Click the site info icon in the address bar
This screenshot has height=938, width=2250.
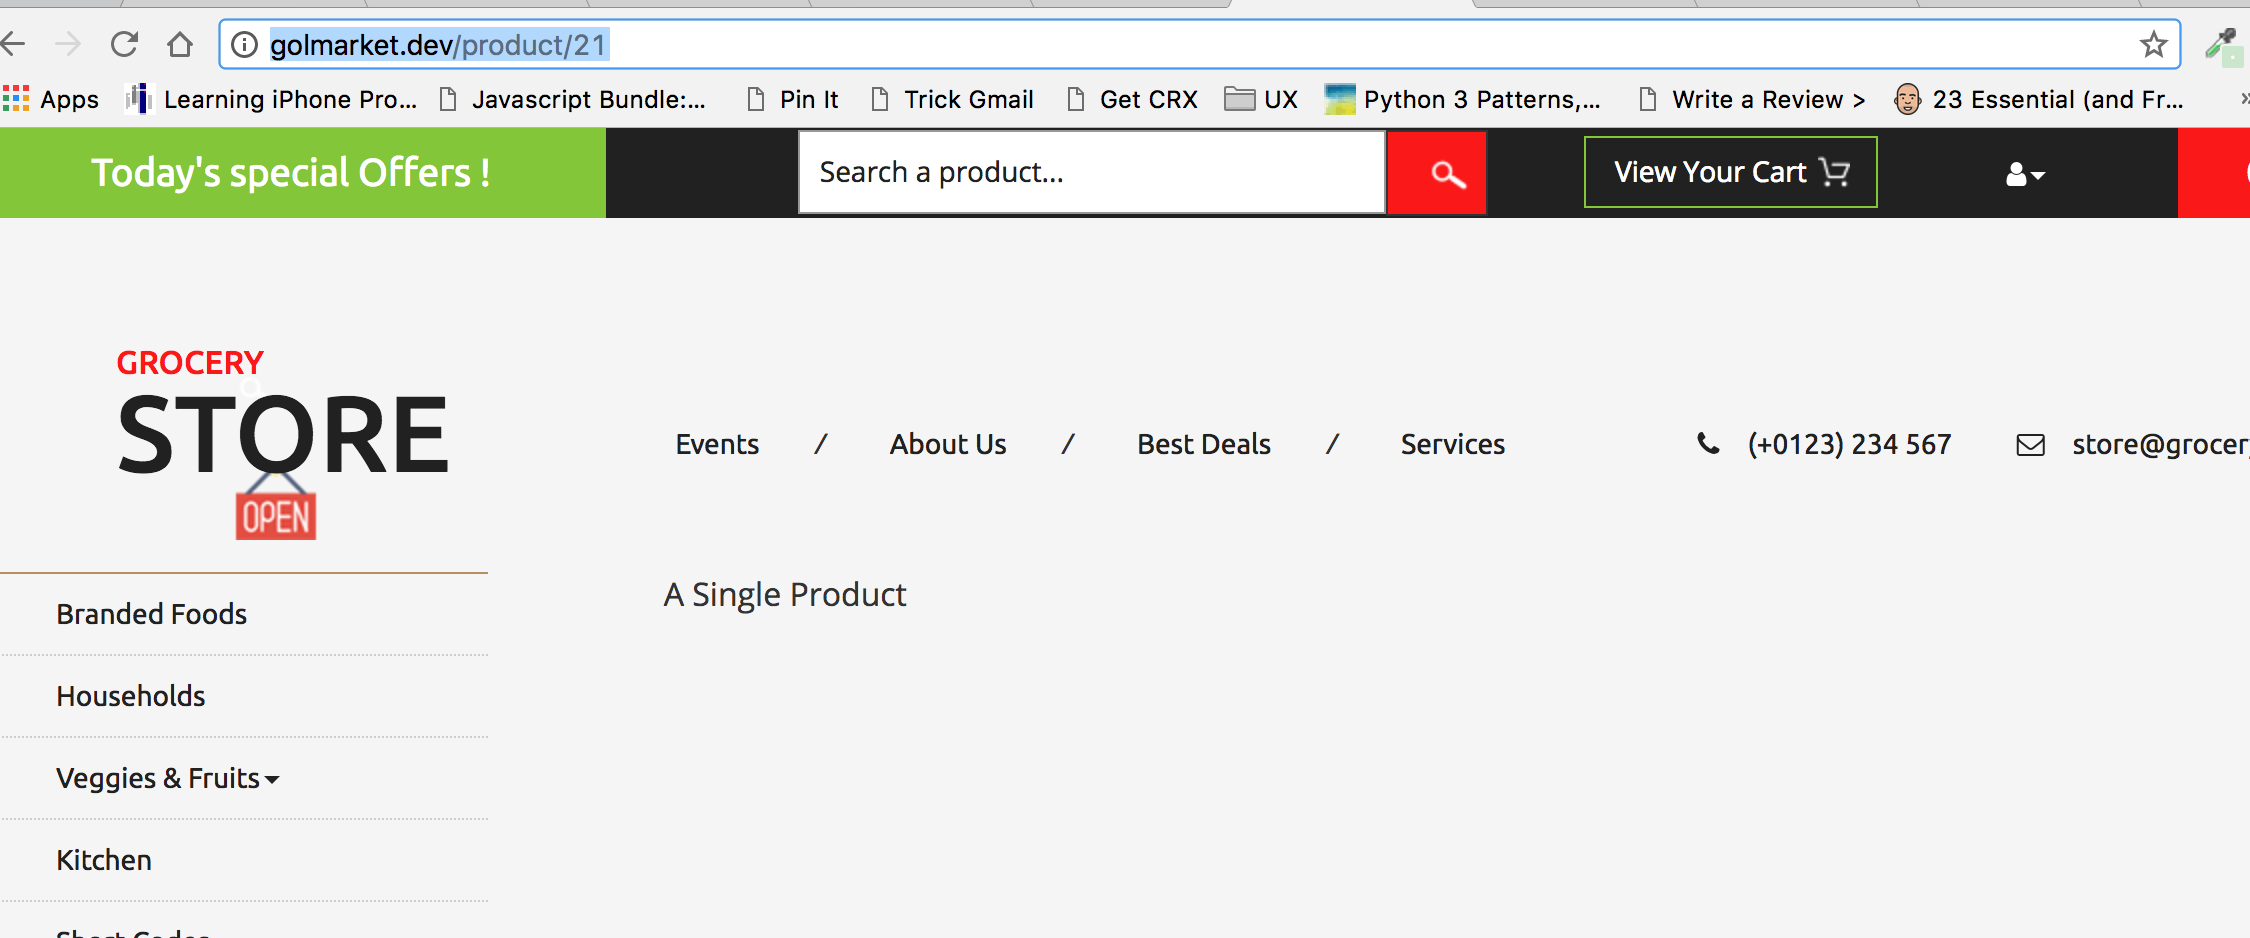[x=244, y=45]
